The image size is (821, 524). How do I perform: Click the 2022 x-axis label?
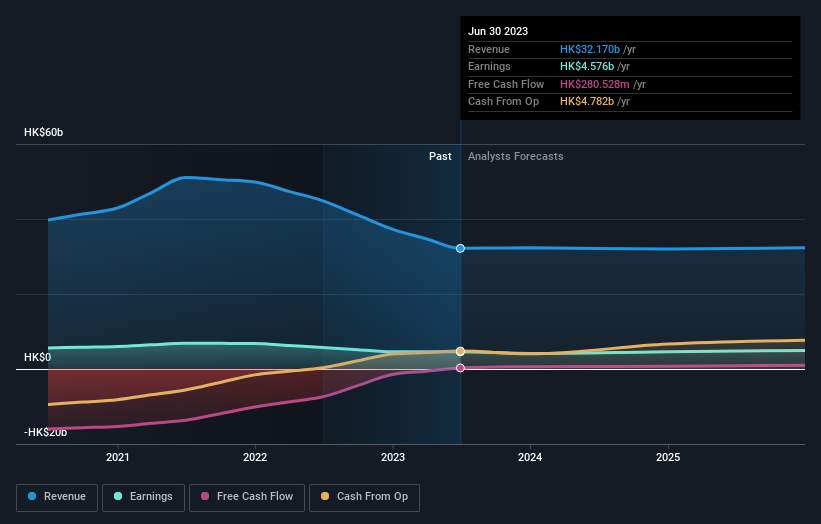pos(255,457)
